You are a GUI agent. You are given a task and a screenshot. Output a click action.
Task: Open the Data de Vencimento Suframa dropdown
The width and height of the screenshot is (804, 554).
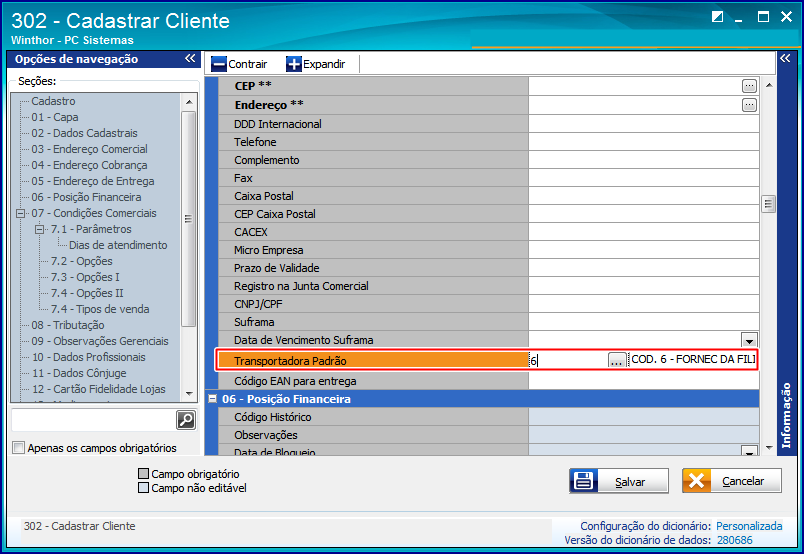click(749, 340)
